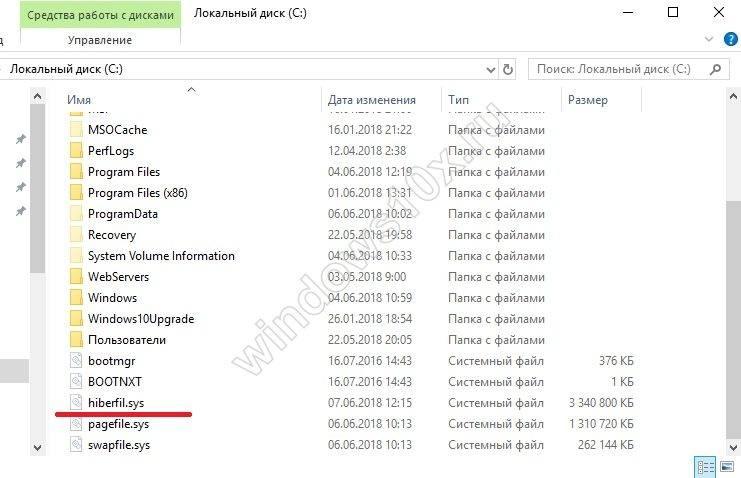Sort by the Размер column header

pos(588,100)
